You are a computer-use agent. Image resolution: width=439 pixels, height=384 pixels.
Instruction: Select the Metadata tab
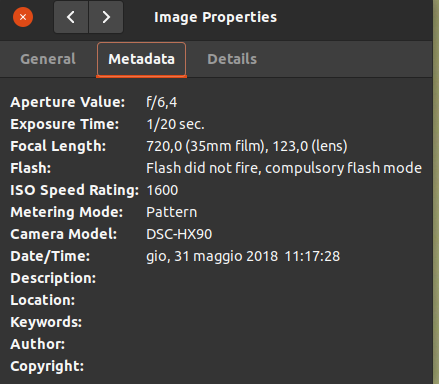(141, 59)
